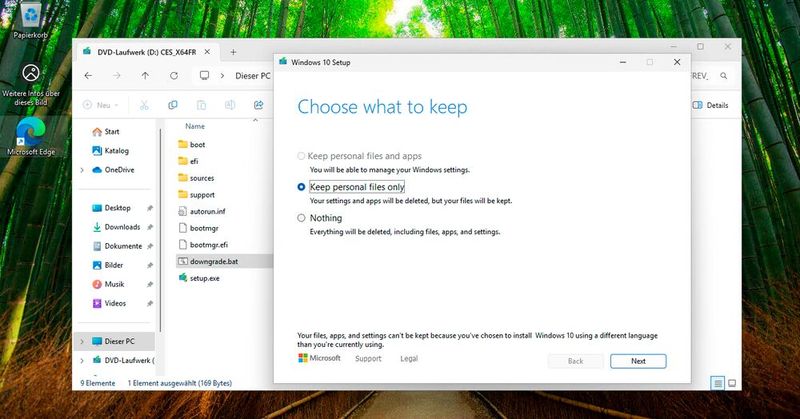This screenshot has width=800, height=419.
Task: Select the sources folder
Action: pyautogui.click(x=196, y=178)
